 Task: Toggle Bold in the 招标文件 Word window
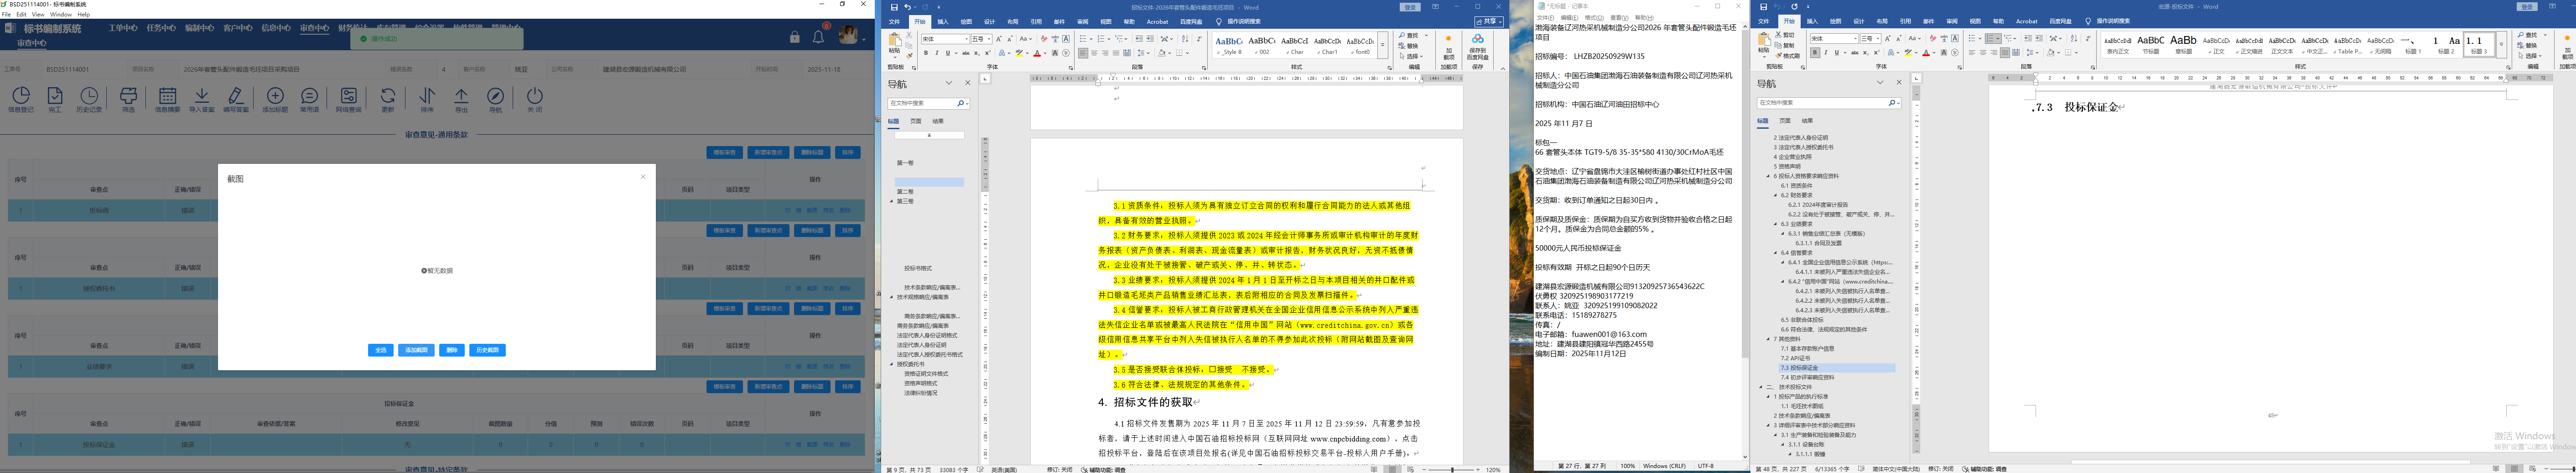click(x=926, y=53)
